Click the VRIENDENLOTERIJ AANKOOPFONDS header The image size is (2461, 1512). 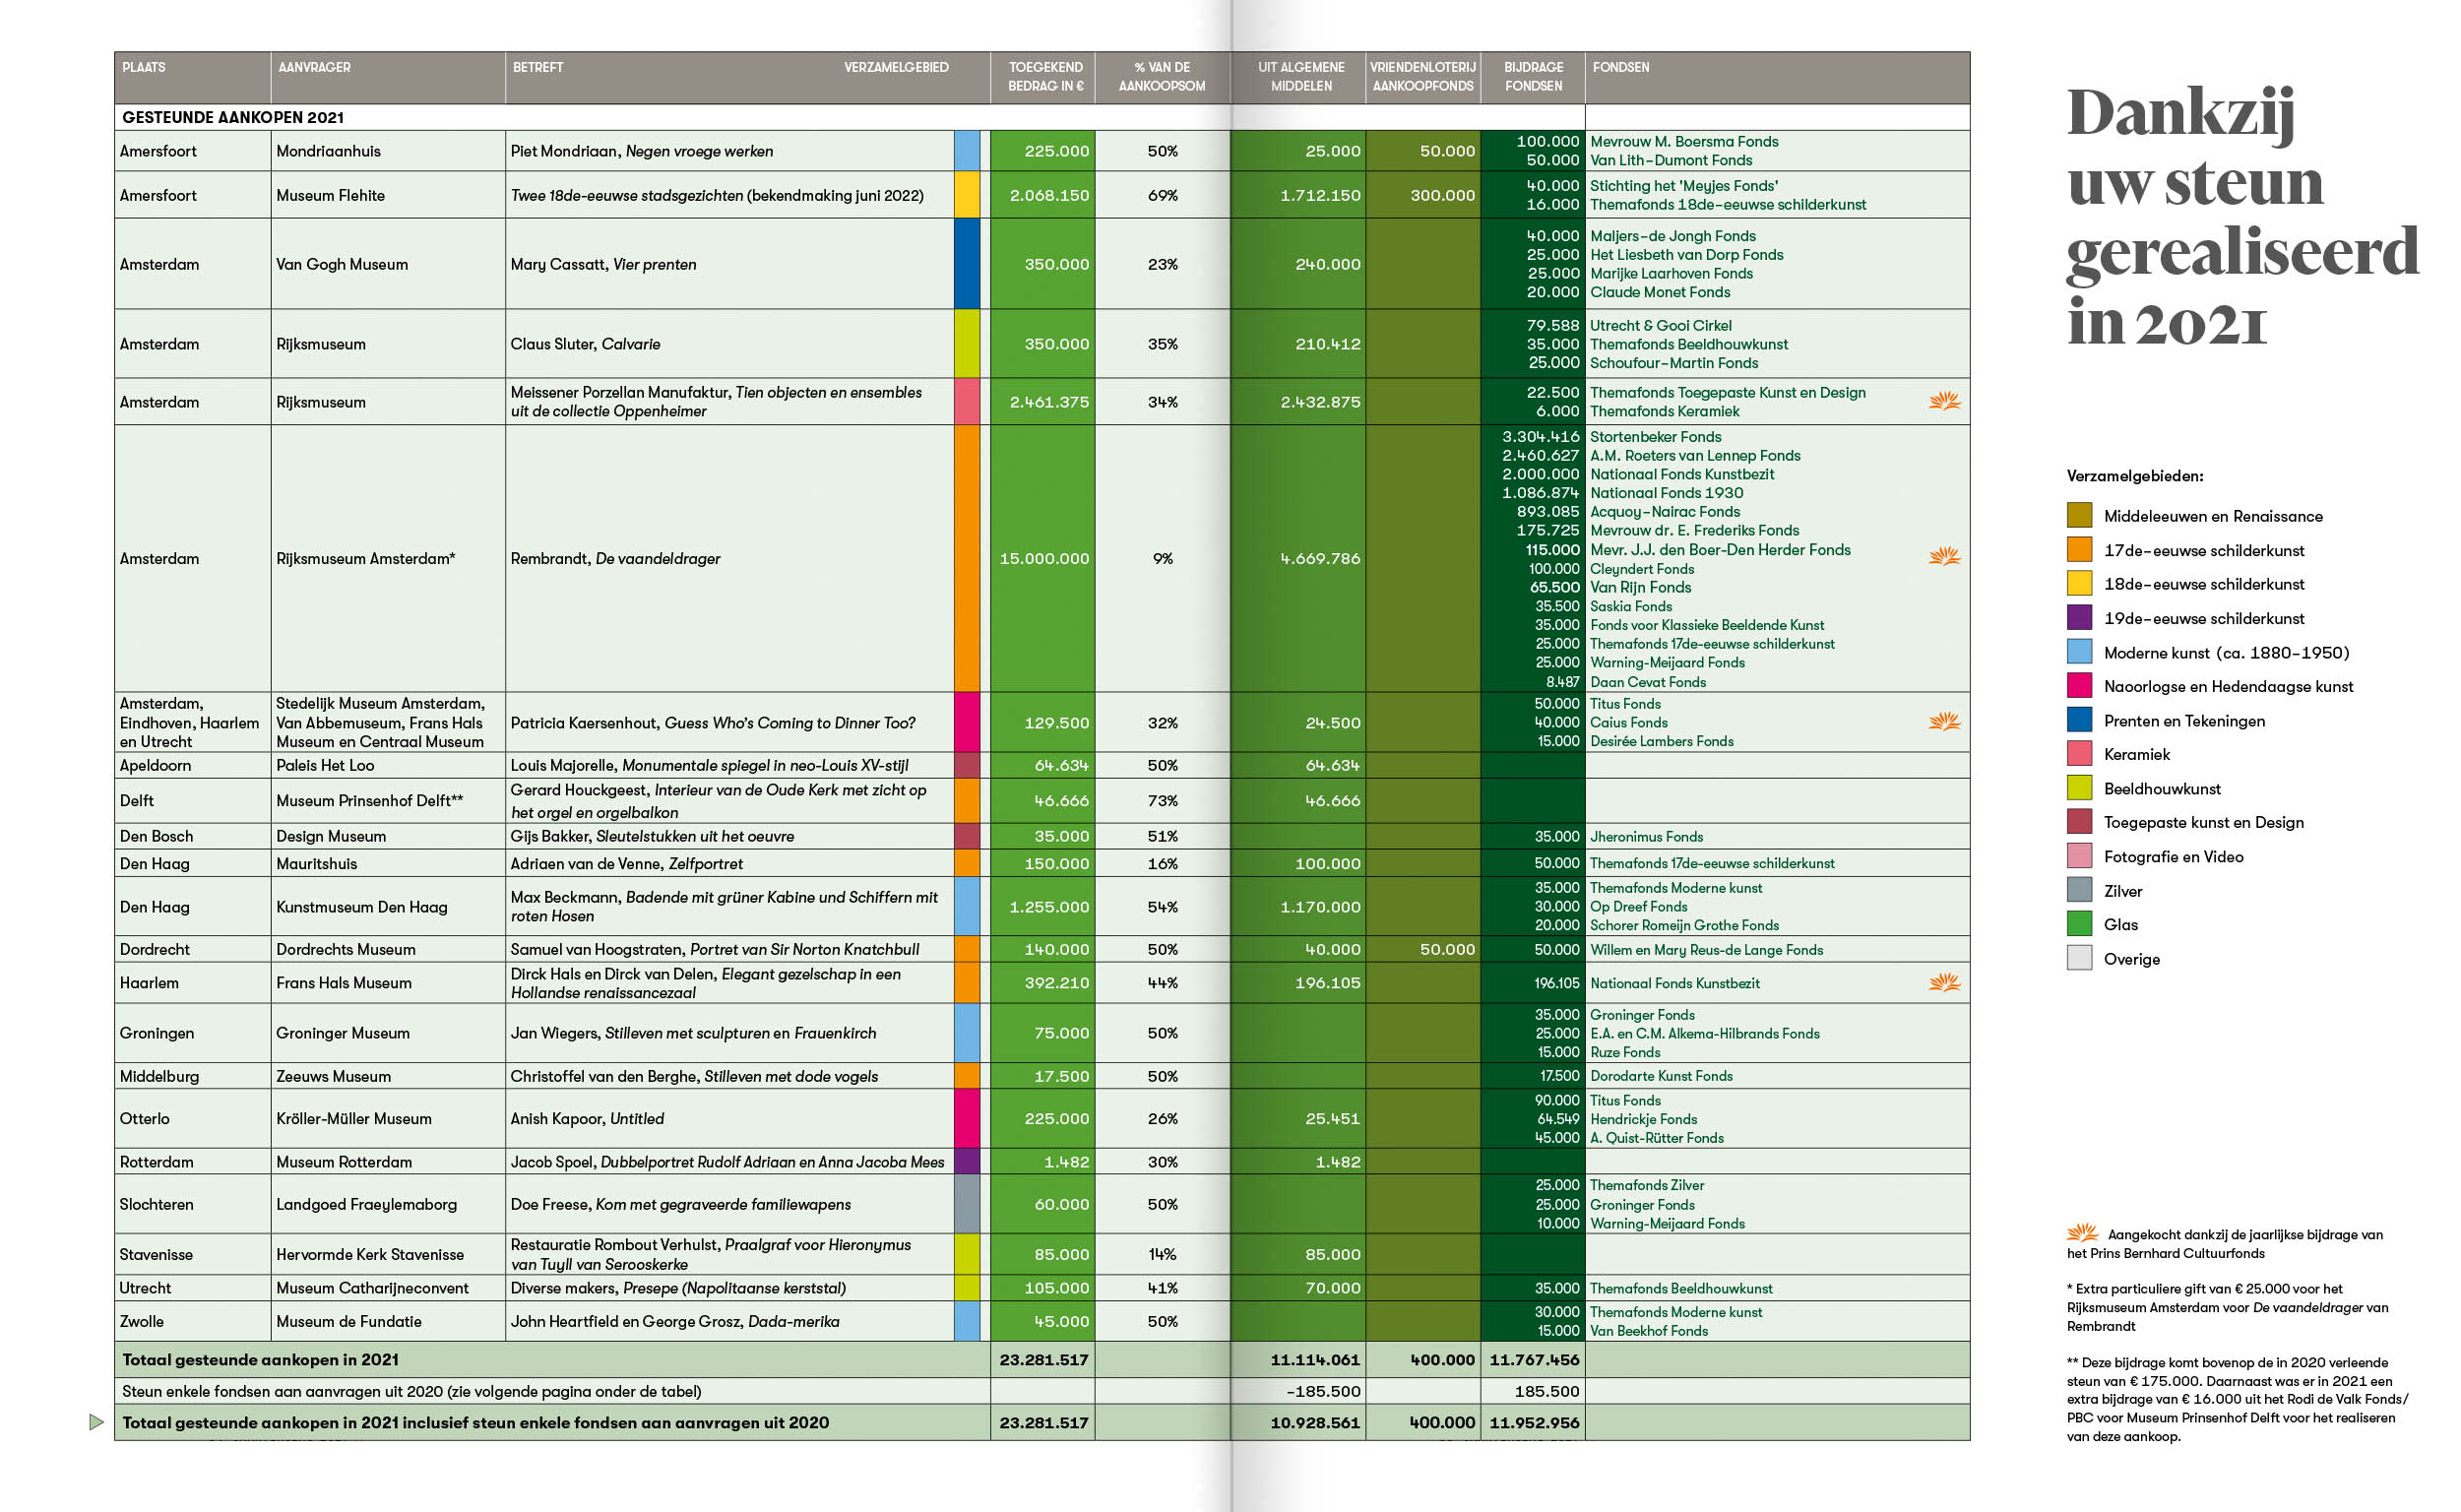tap(1423, 76)
